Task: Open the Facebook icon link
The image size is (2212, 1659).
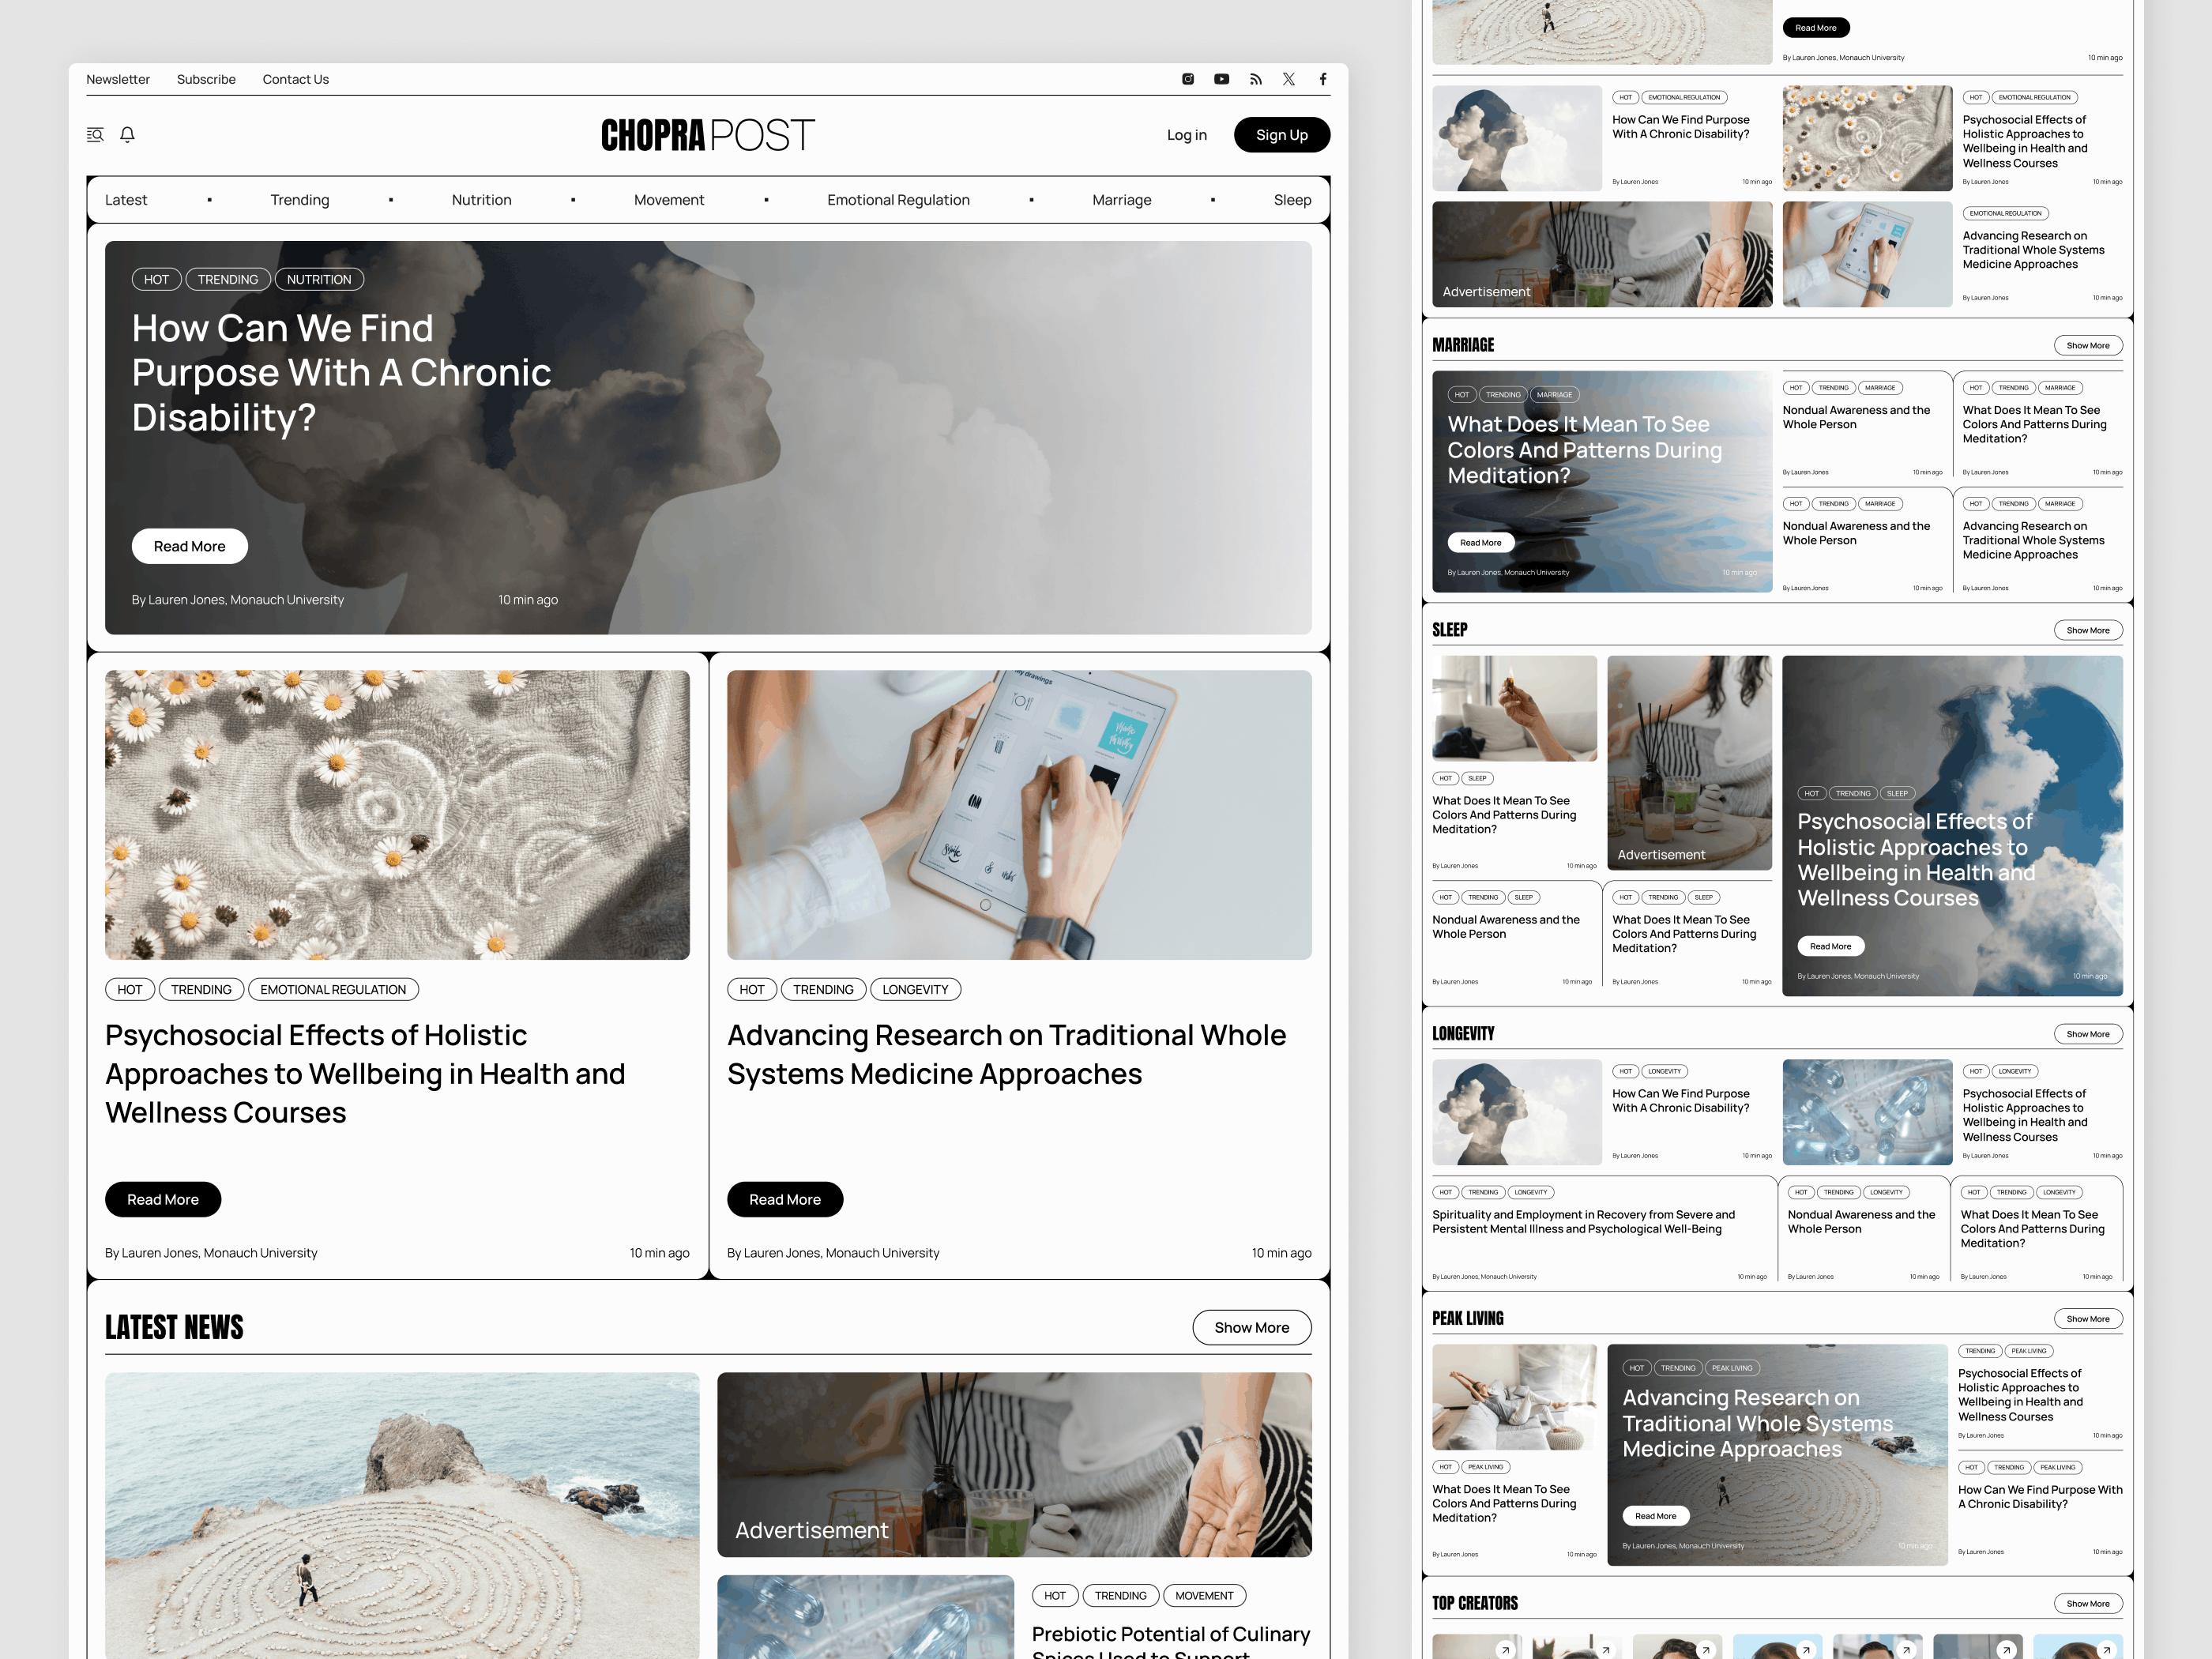Action: click(x=1323, y=79)
